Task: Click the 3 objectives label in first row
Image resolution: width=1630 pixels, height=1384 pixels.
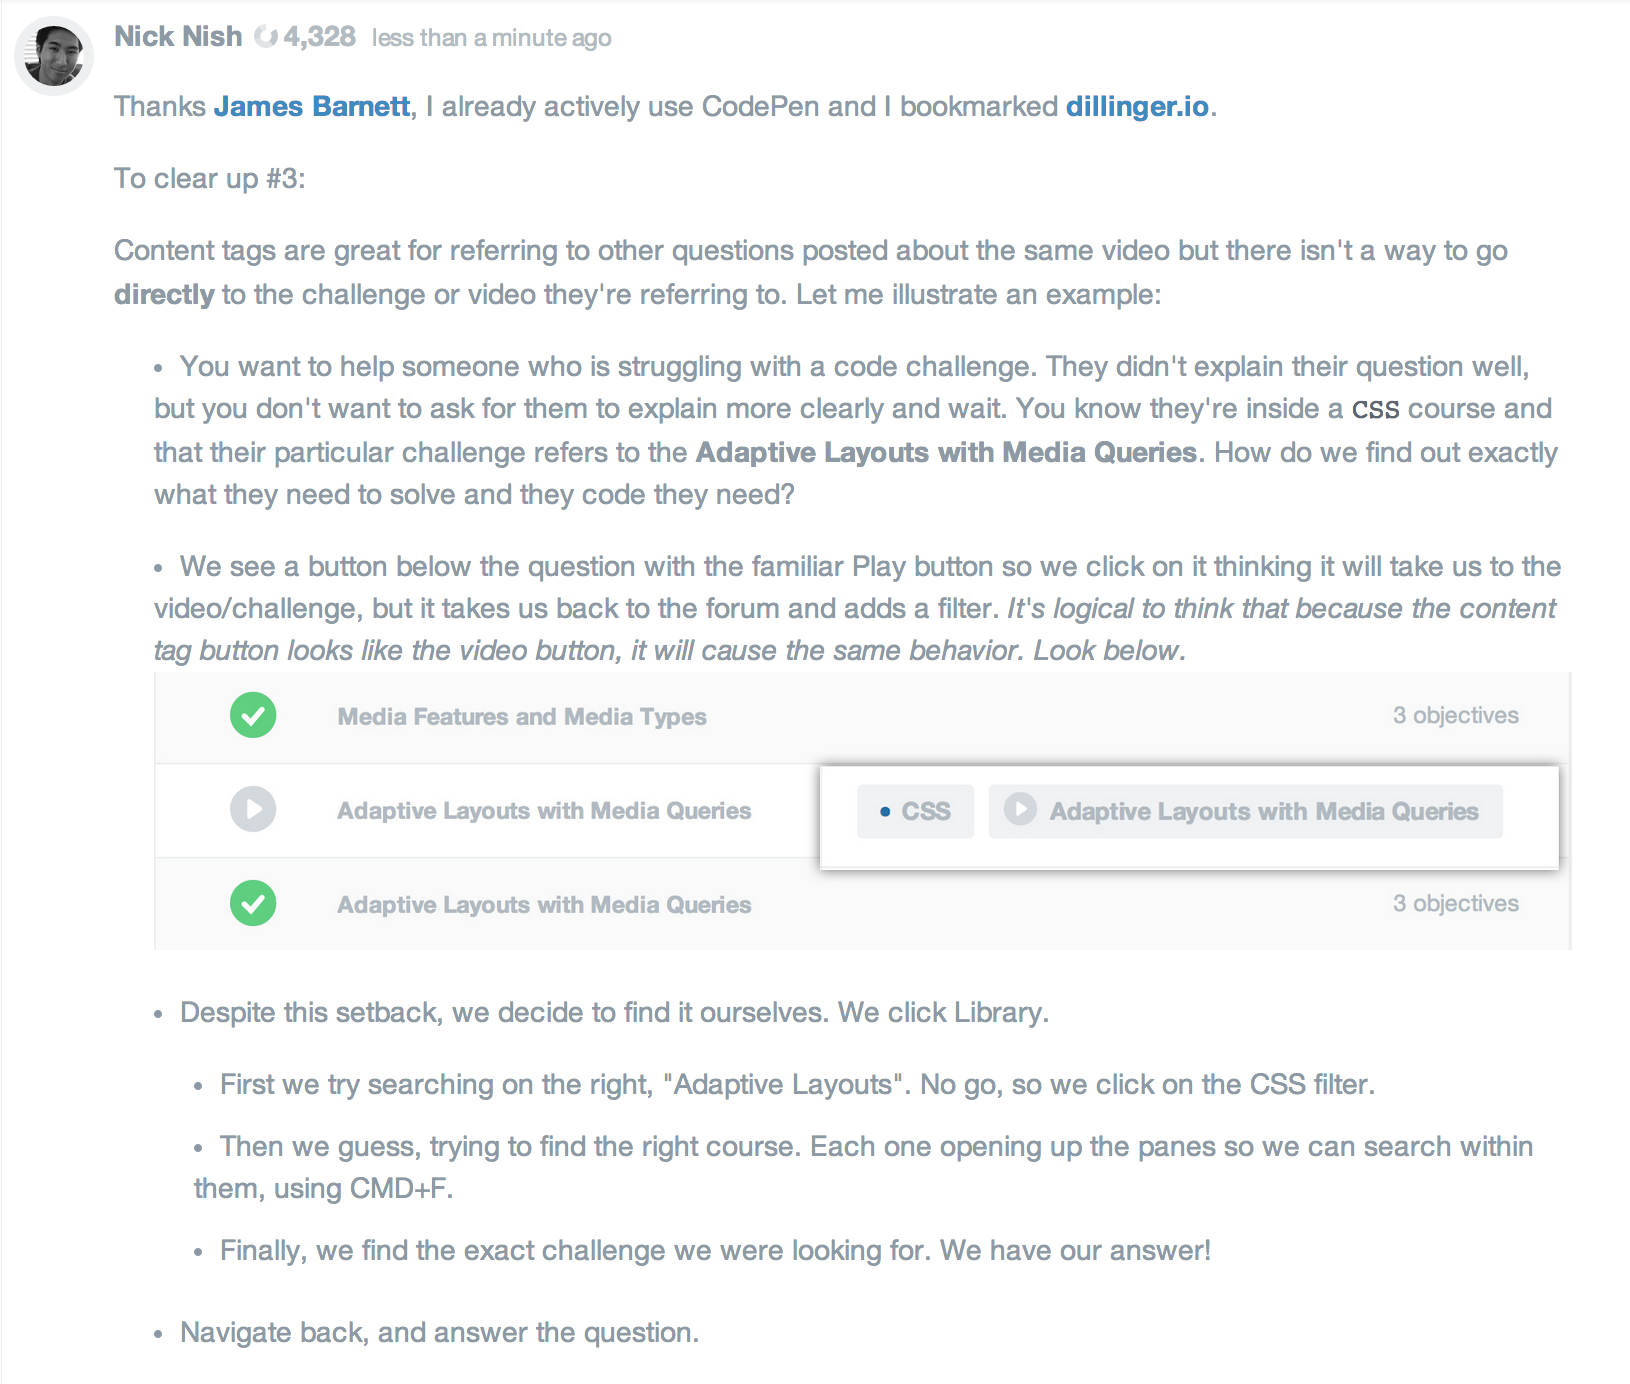Action: pyautogui.click(x=1455, y=715)
